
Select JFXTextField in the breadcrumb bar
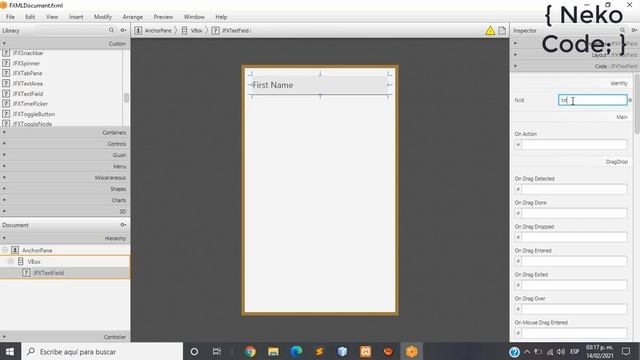(x=231, y=31)
